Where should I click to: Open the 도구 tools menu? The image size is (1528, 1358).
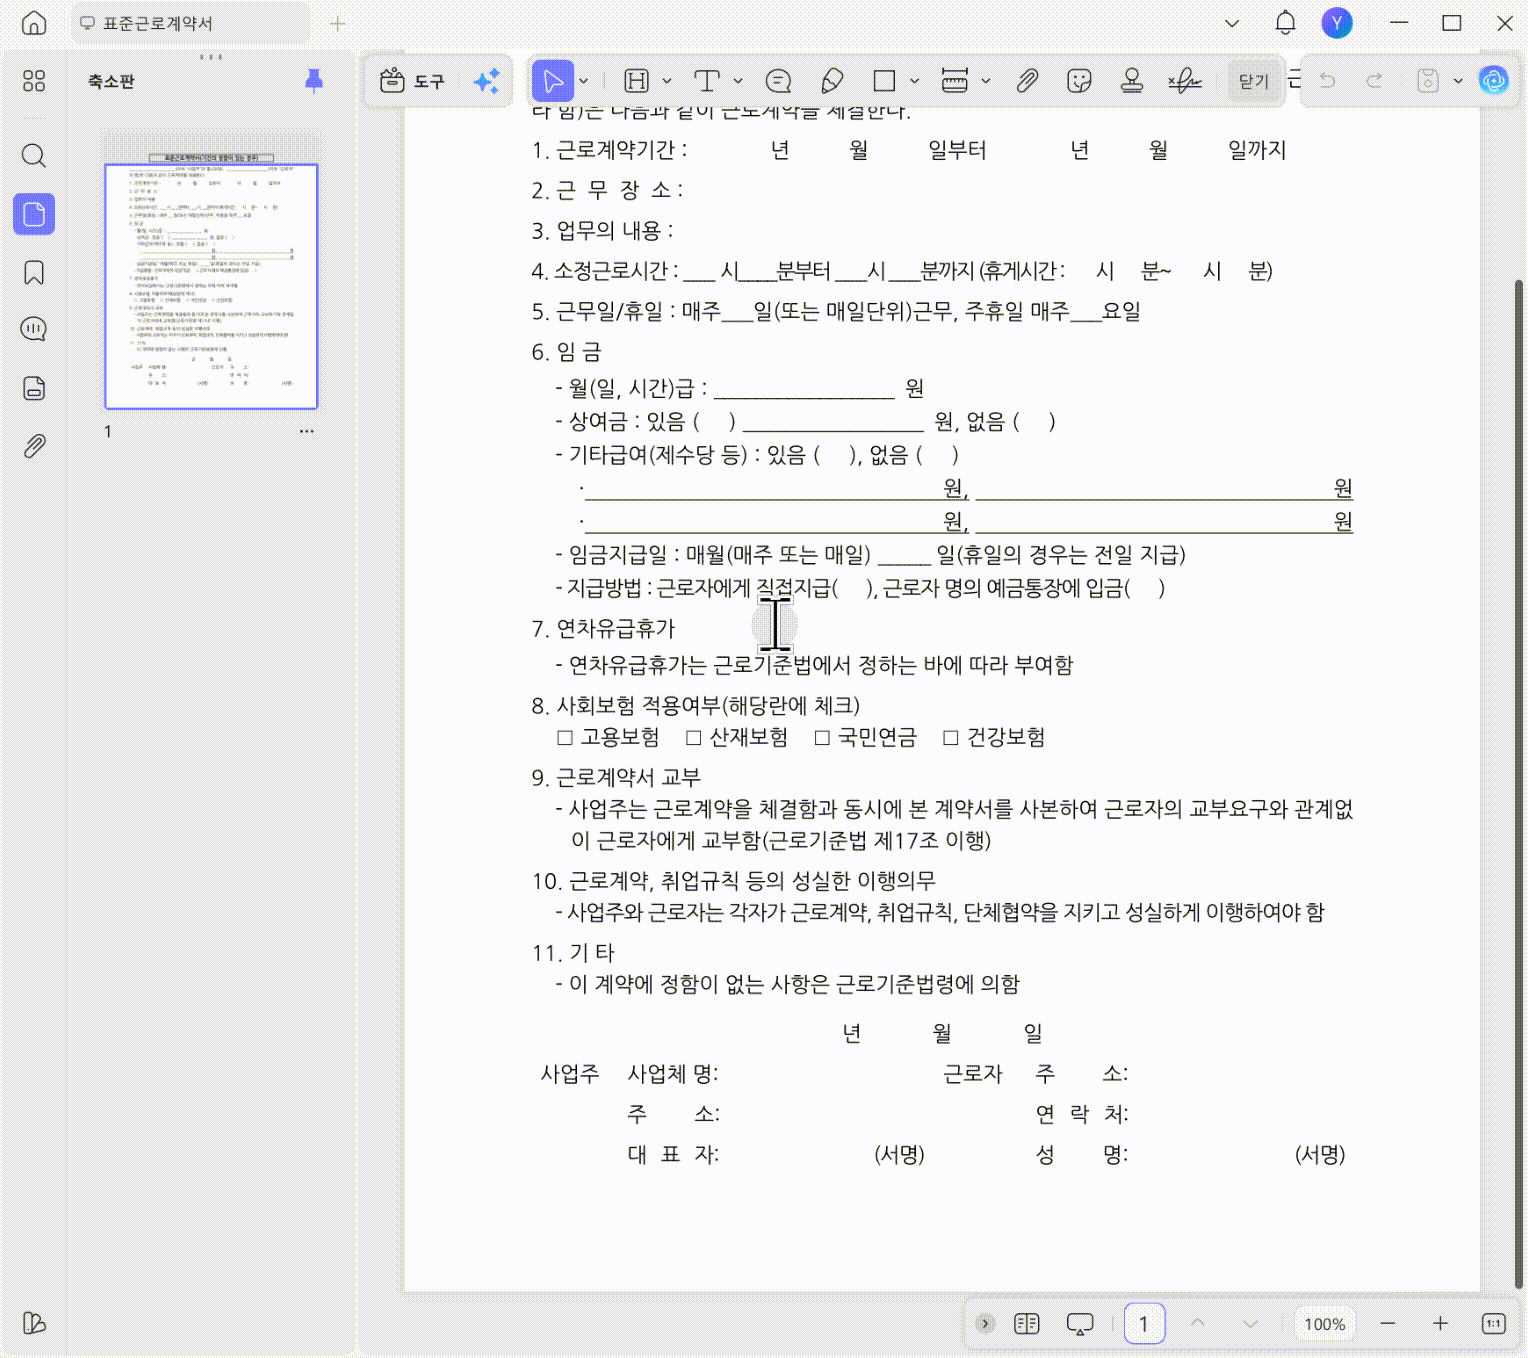click(412, 81)
